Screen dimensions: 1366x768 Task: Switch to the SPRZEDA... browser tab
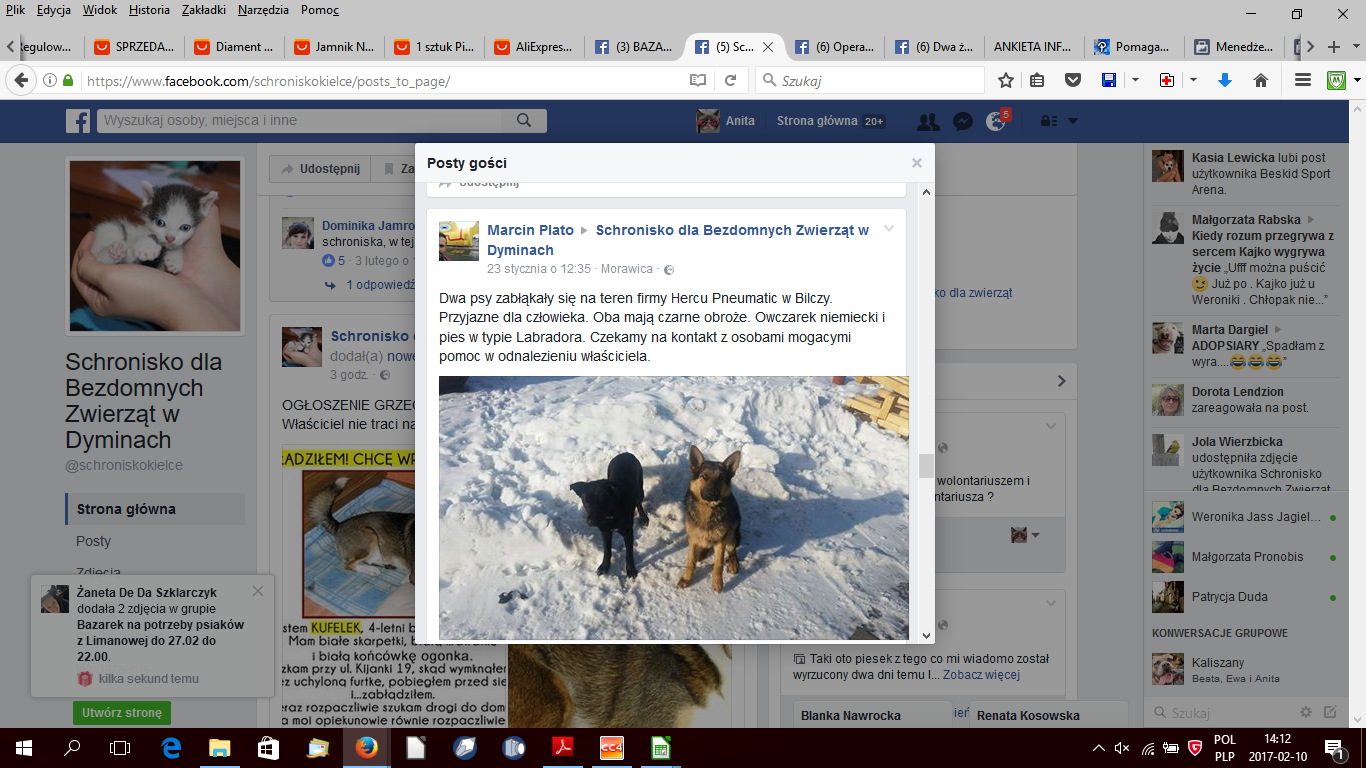(x=134, y=47)
